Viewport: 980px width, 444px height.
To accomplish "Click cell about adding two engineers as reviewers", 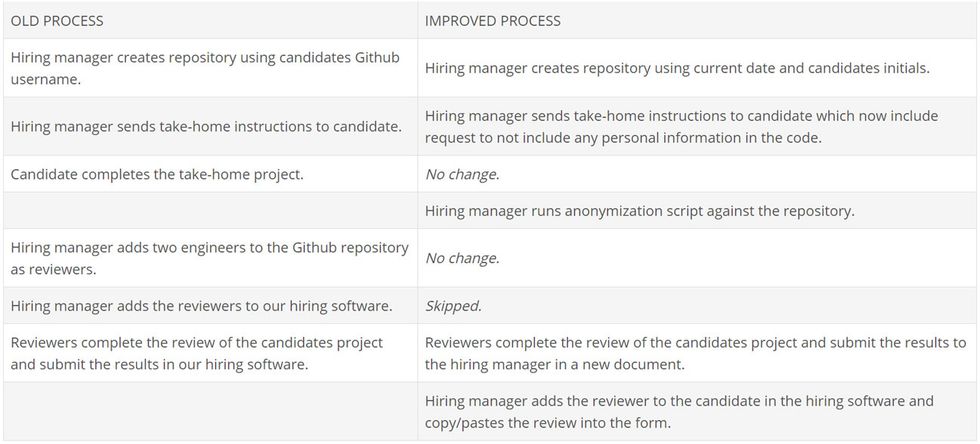I will 209,257.
